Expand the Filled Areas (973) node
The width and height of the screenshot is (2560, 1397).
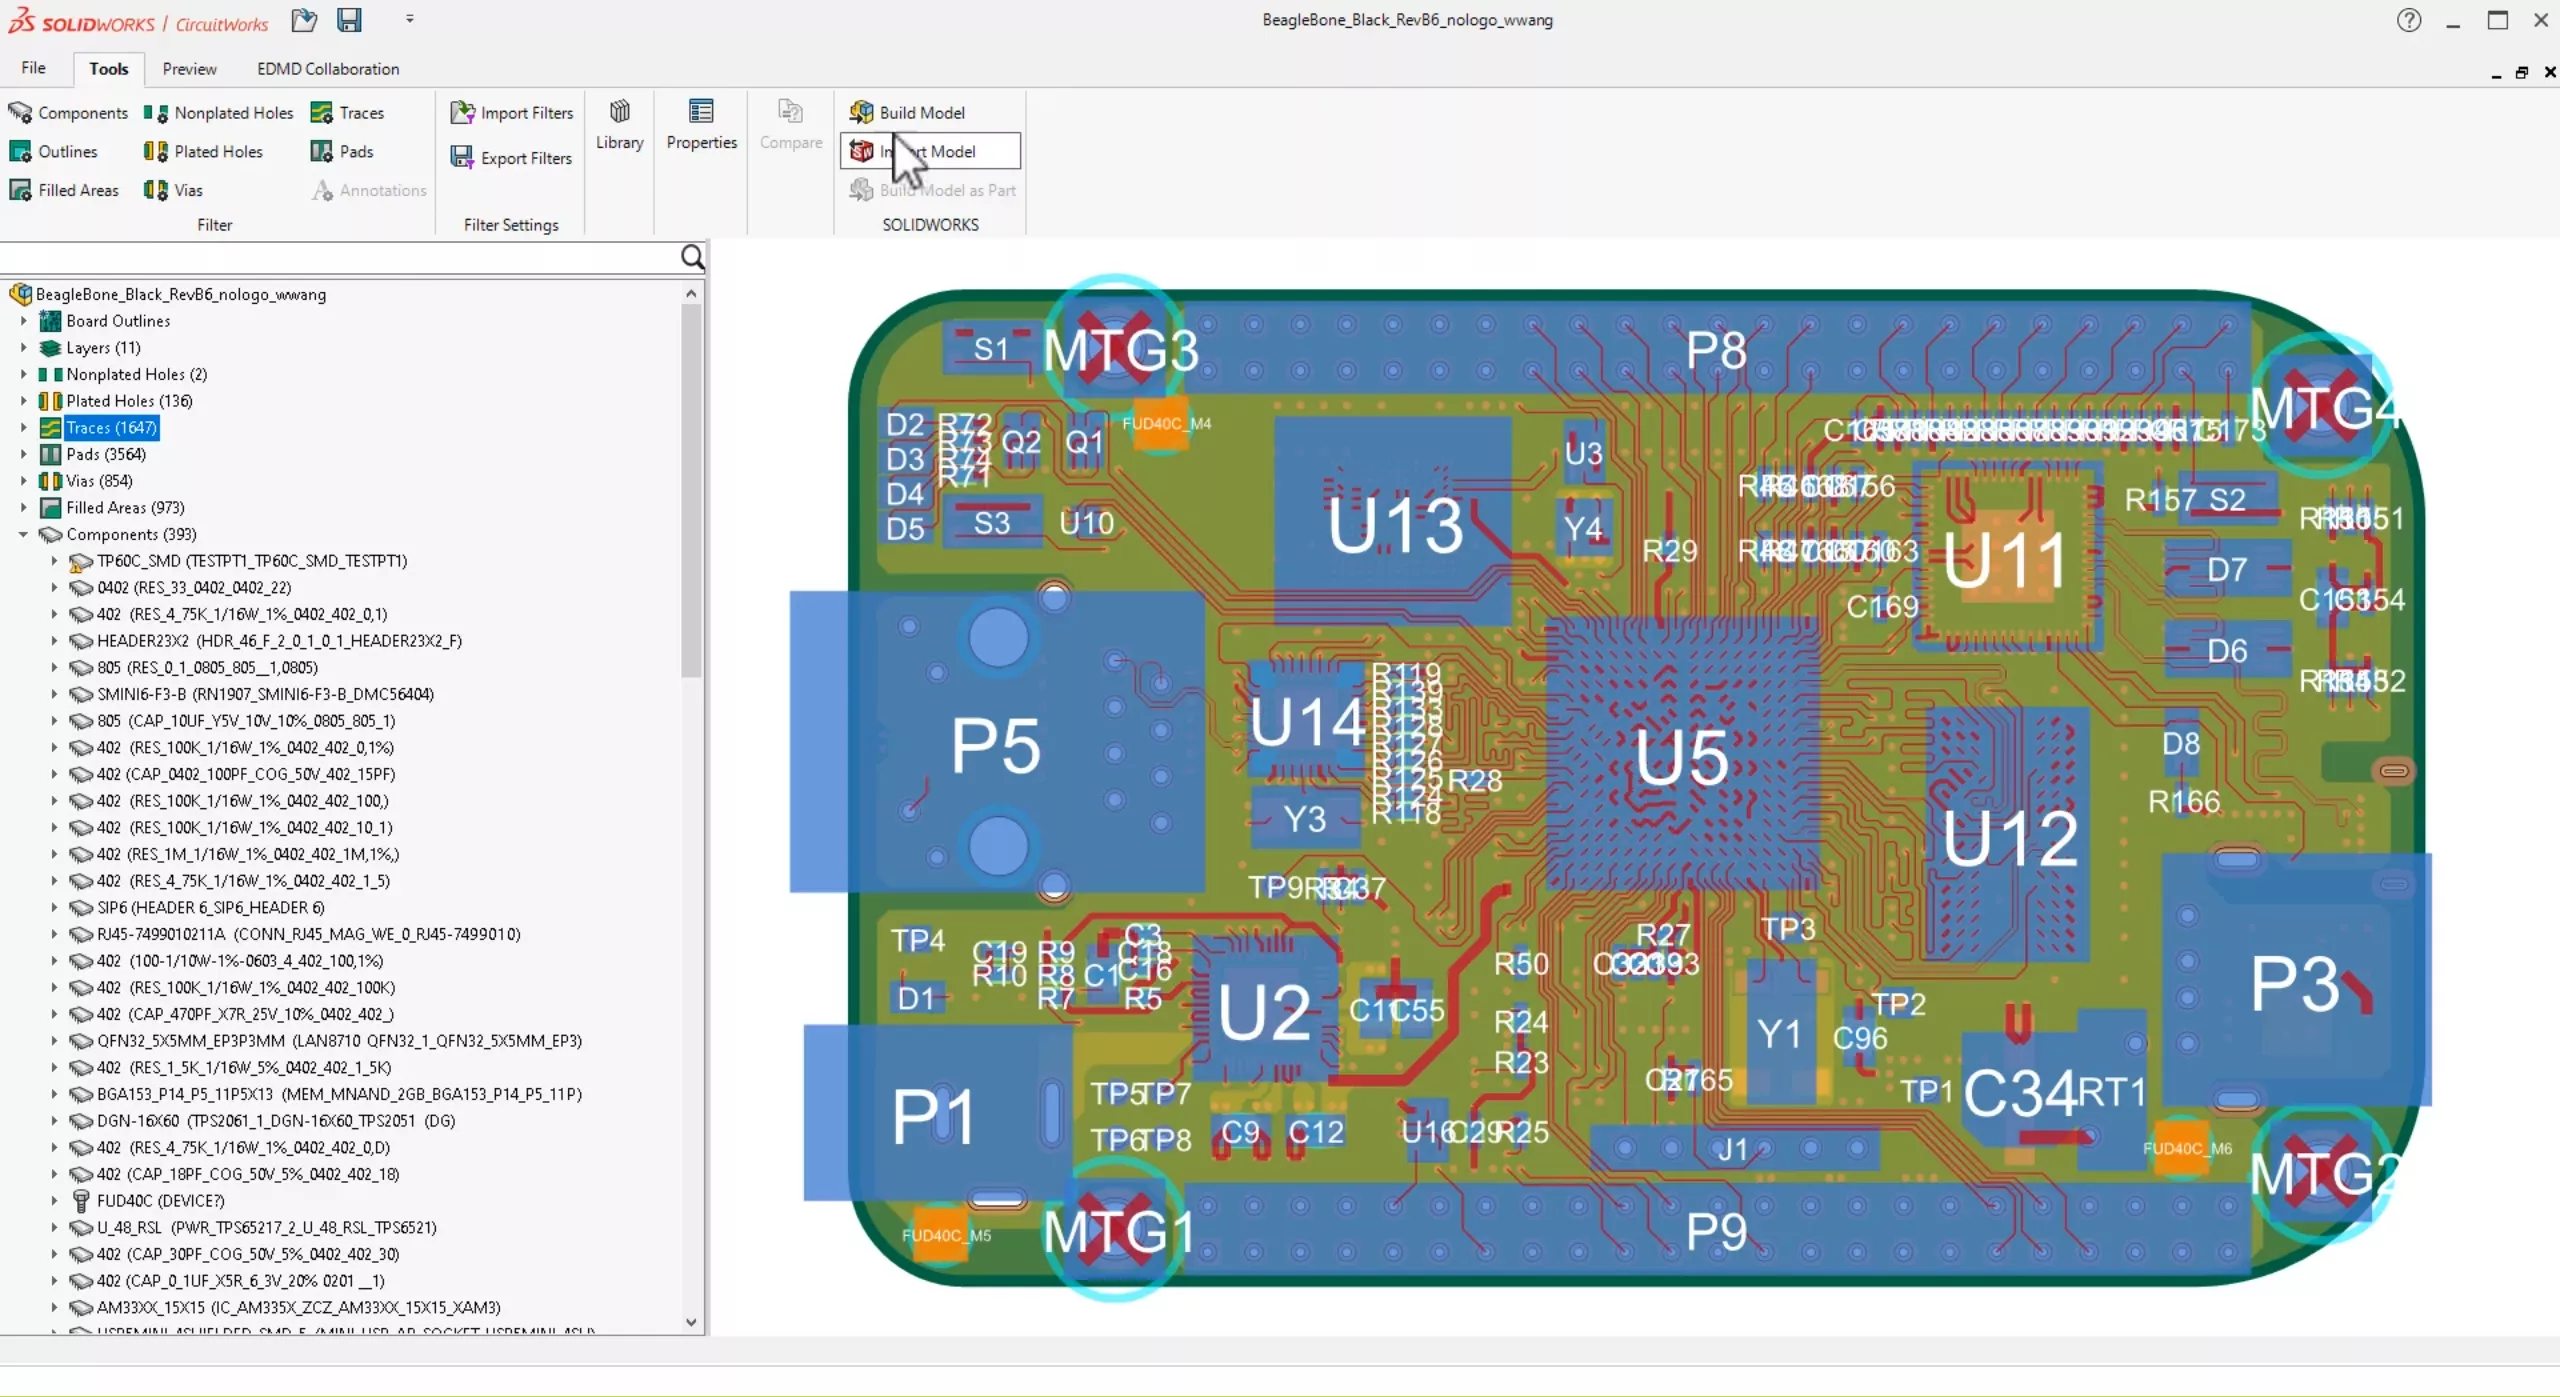[x=23, y=508]
